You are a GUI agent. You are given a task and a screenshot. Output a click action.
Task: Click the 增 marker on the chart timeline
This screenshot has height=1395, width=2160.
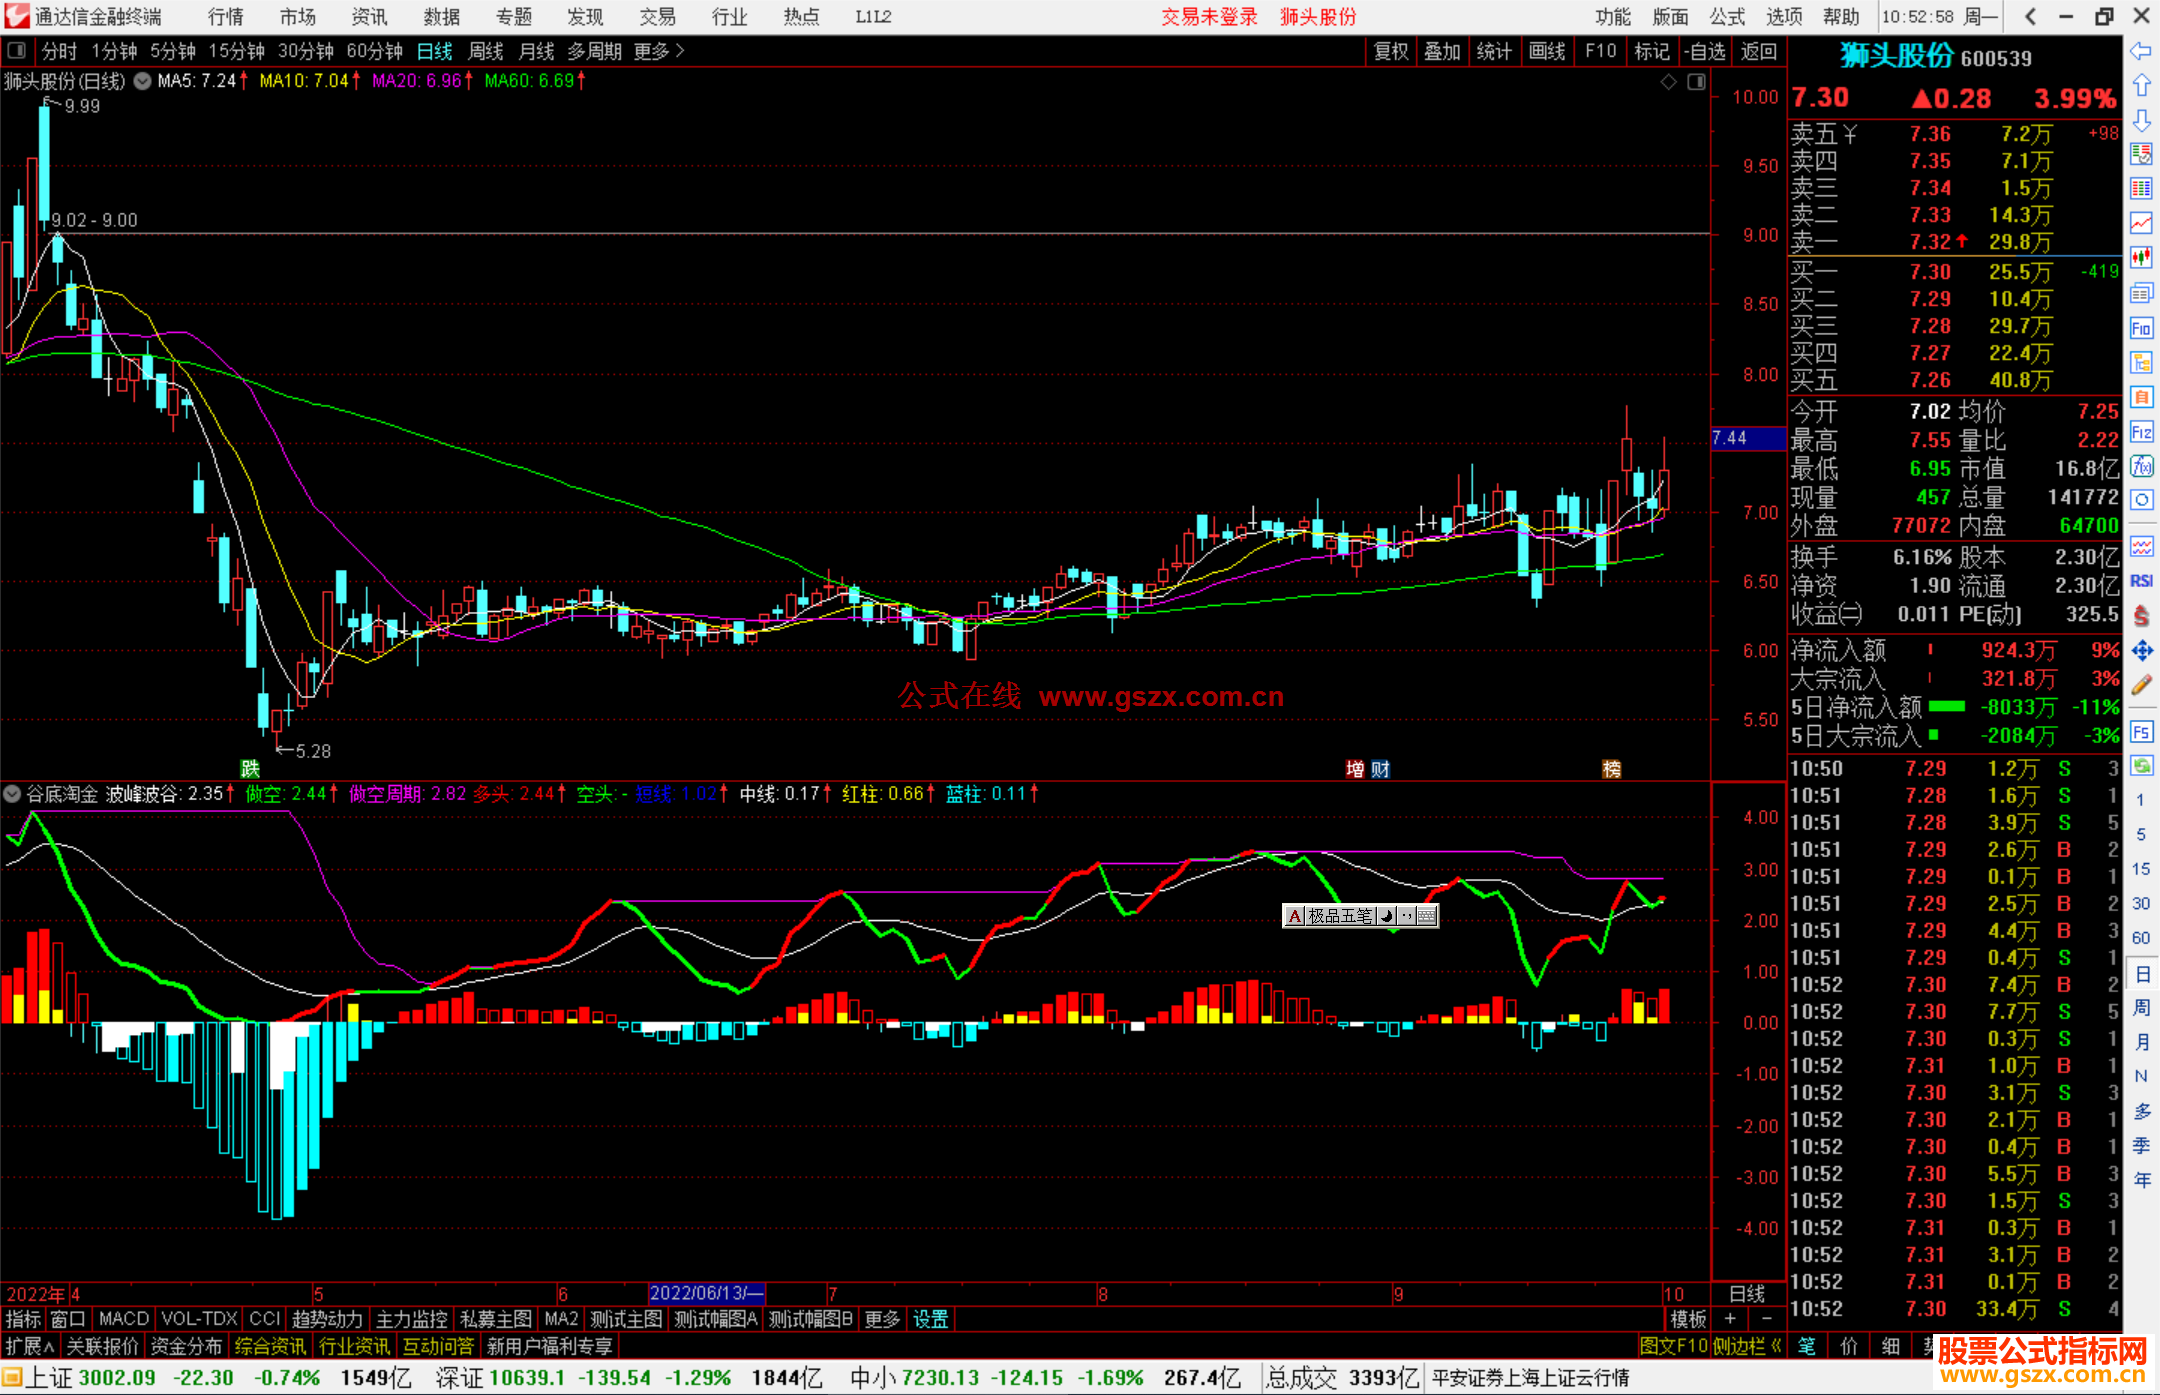click(1355, 769)
